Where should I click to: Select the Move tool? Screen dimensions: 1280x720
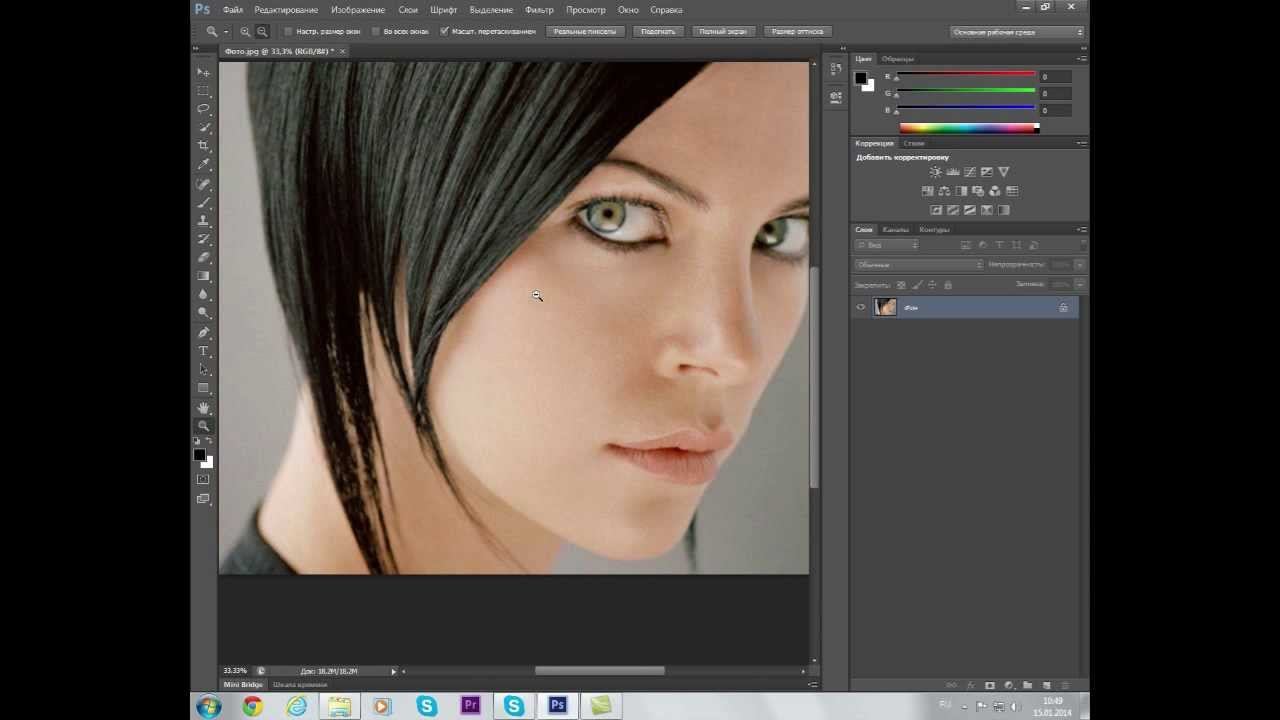pos(204,73)
